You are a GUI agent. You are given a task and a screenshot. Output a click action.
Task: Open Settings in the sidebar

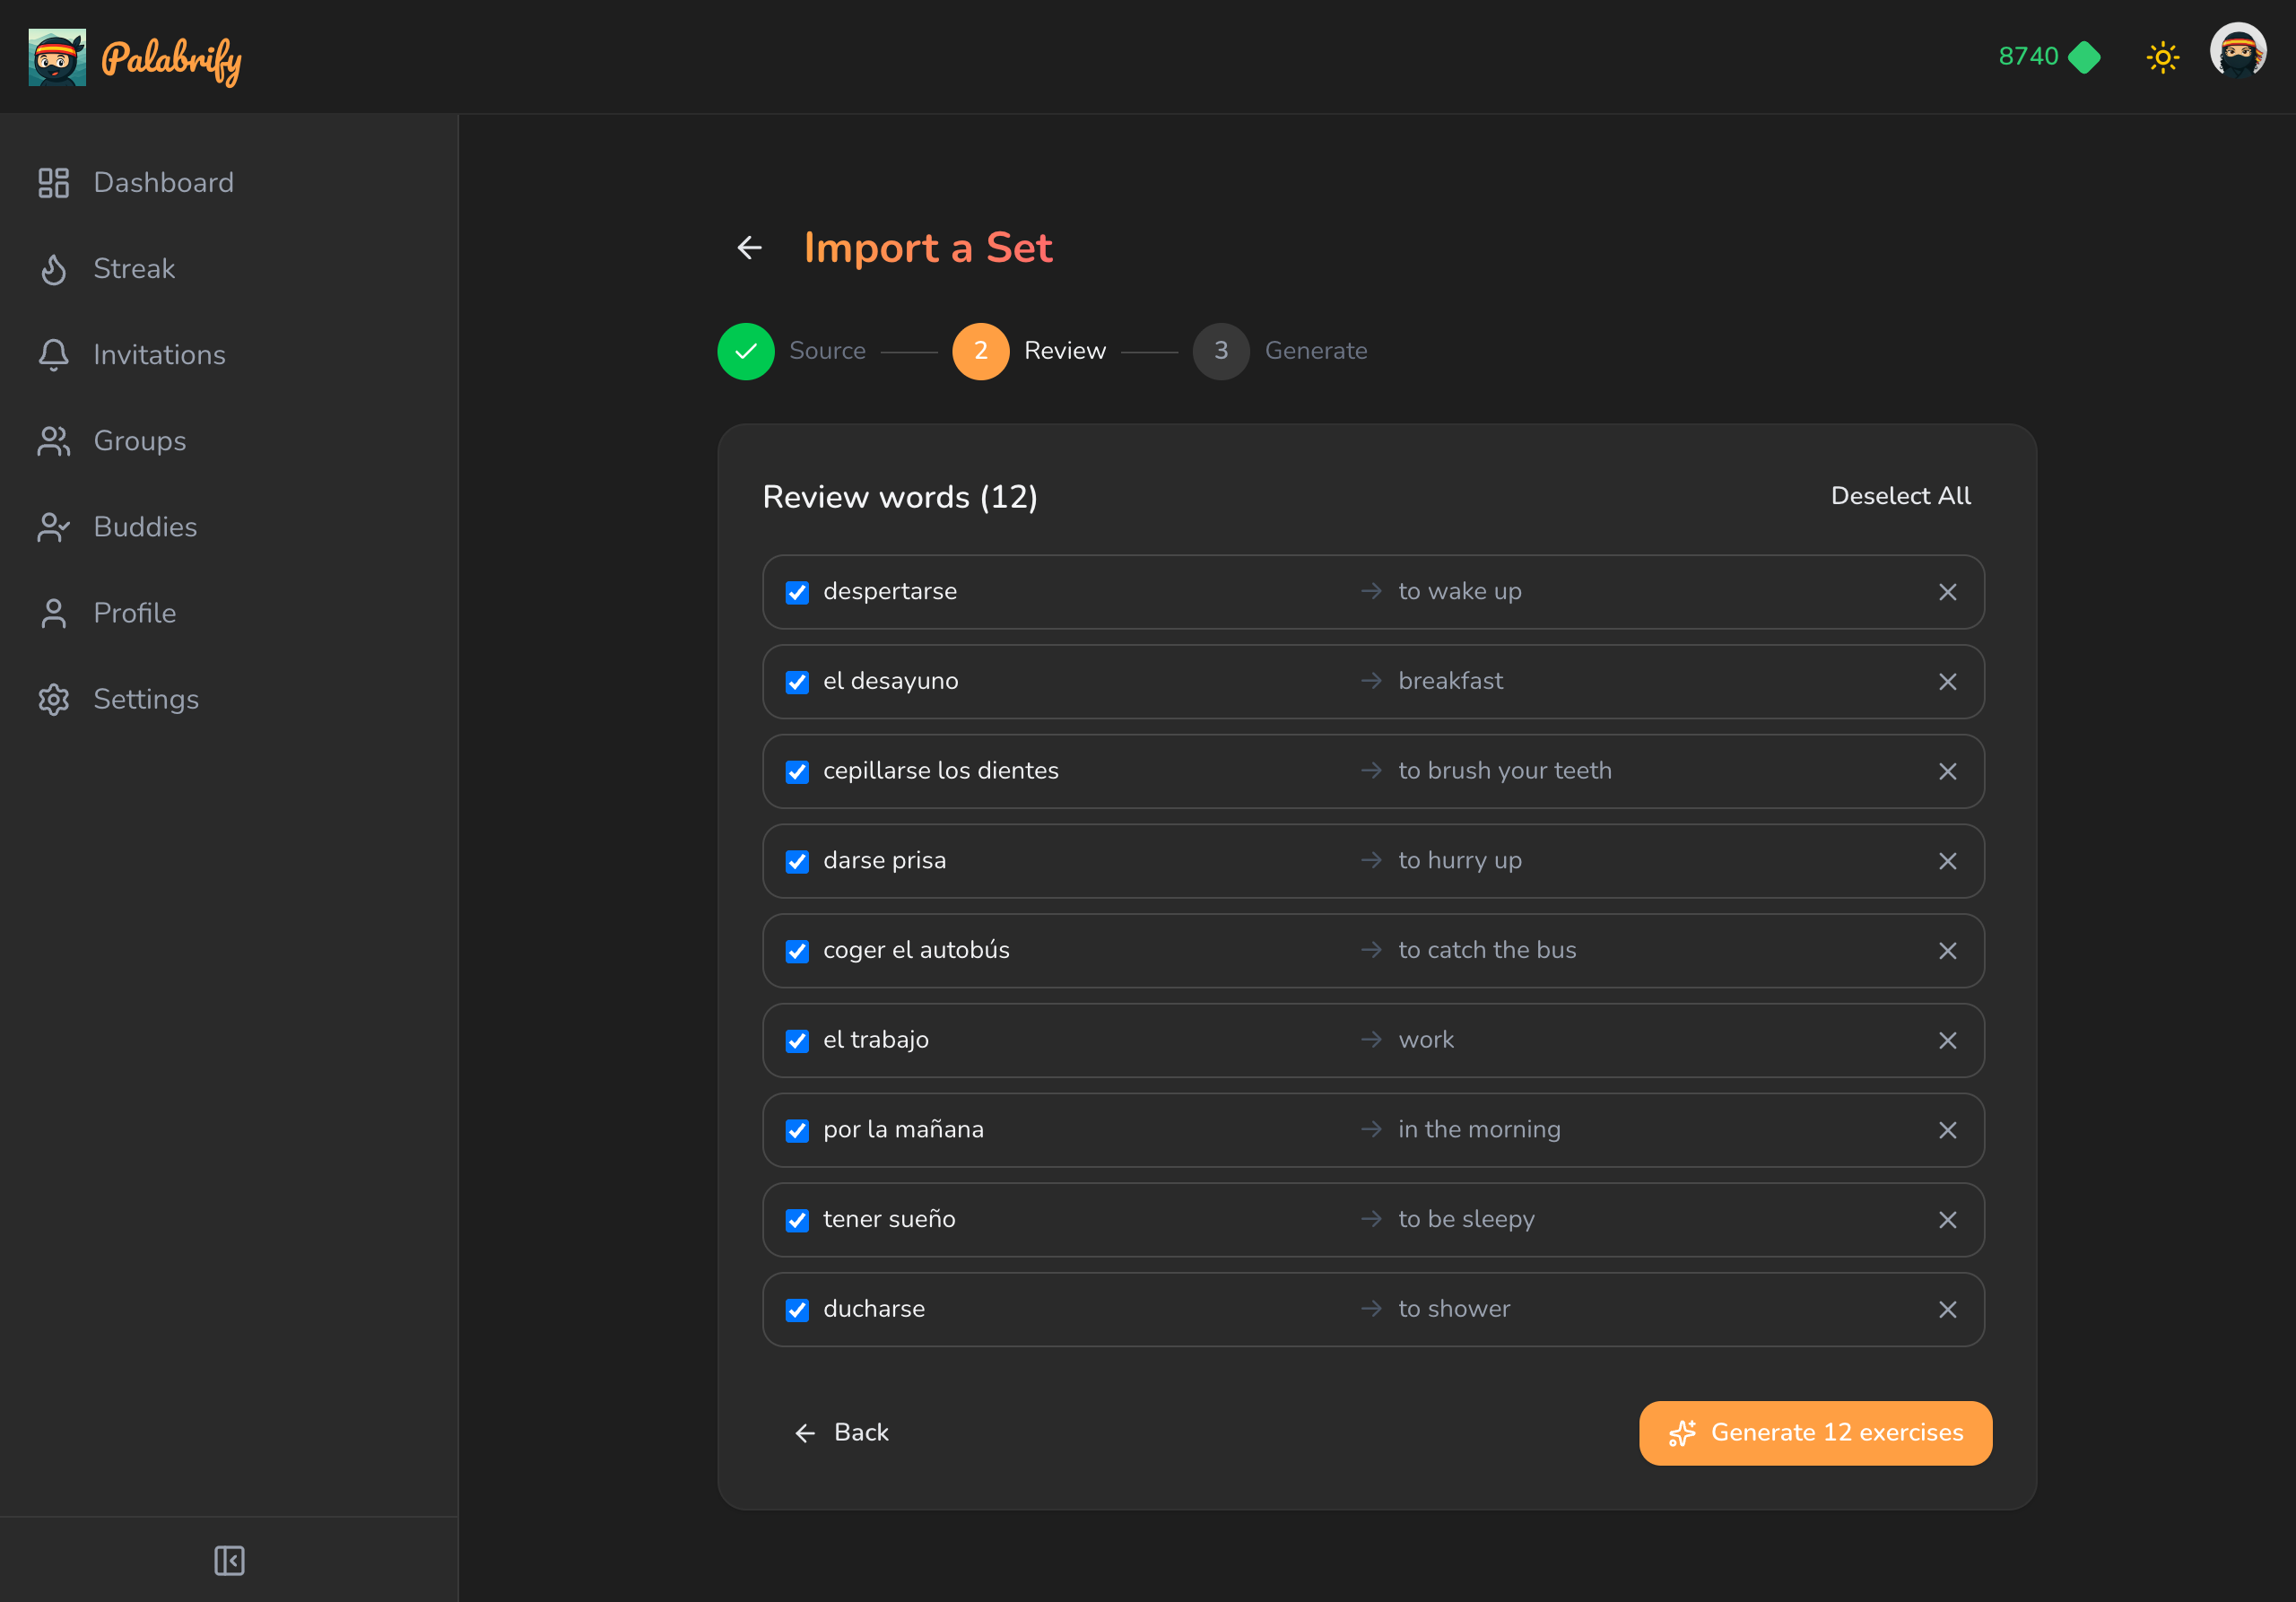(146, 699)
